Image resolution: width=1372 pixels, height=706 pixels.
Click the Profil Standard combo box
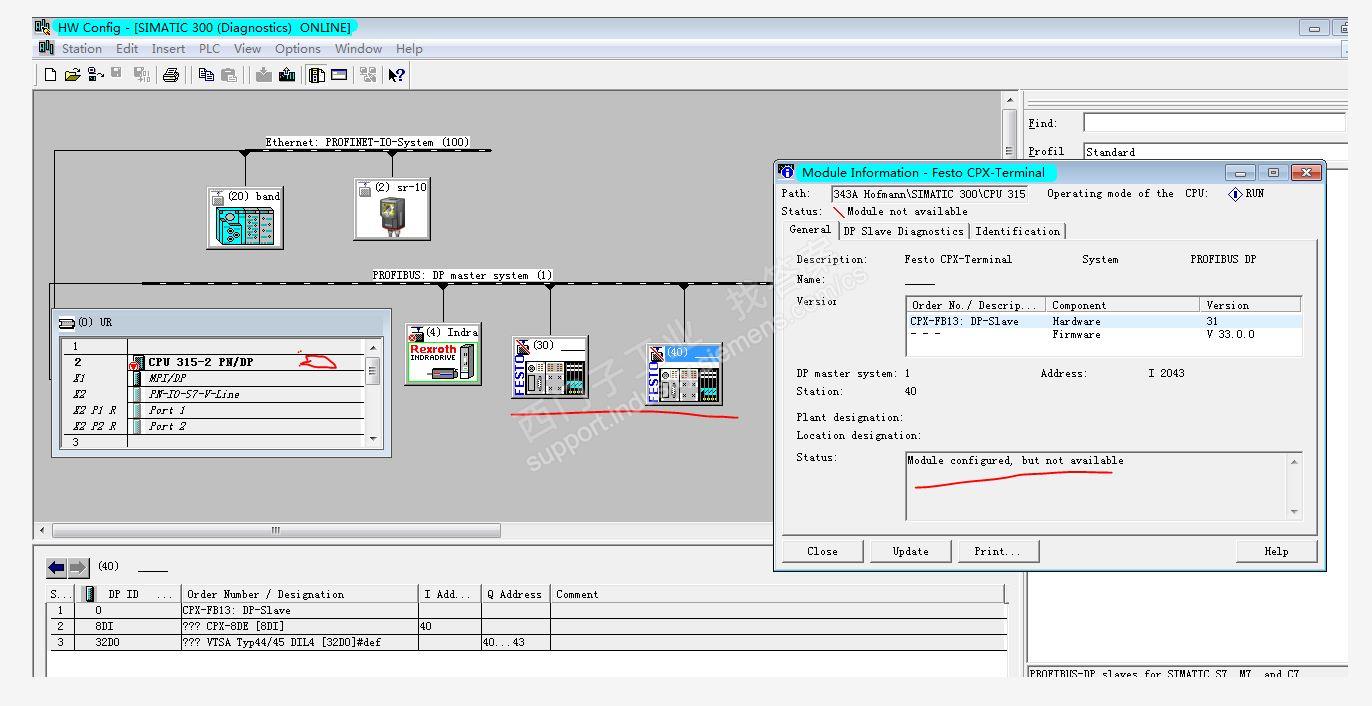(1214, 152)
